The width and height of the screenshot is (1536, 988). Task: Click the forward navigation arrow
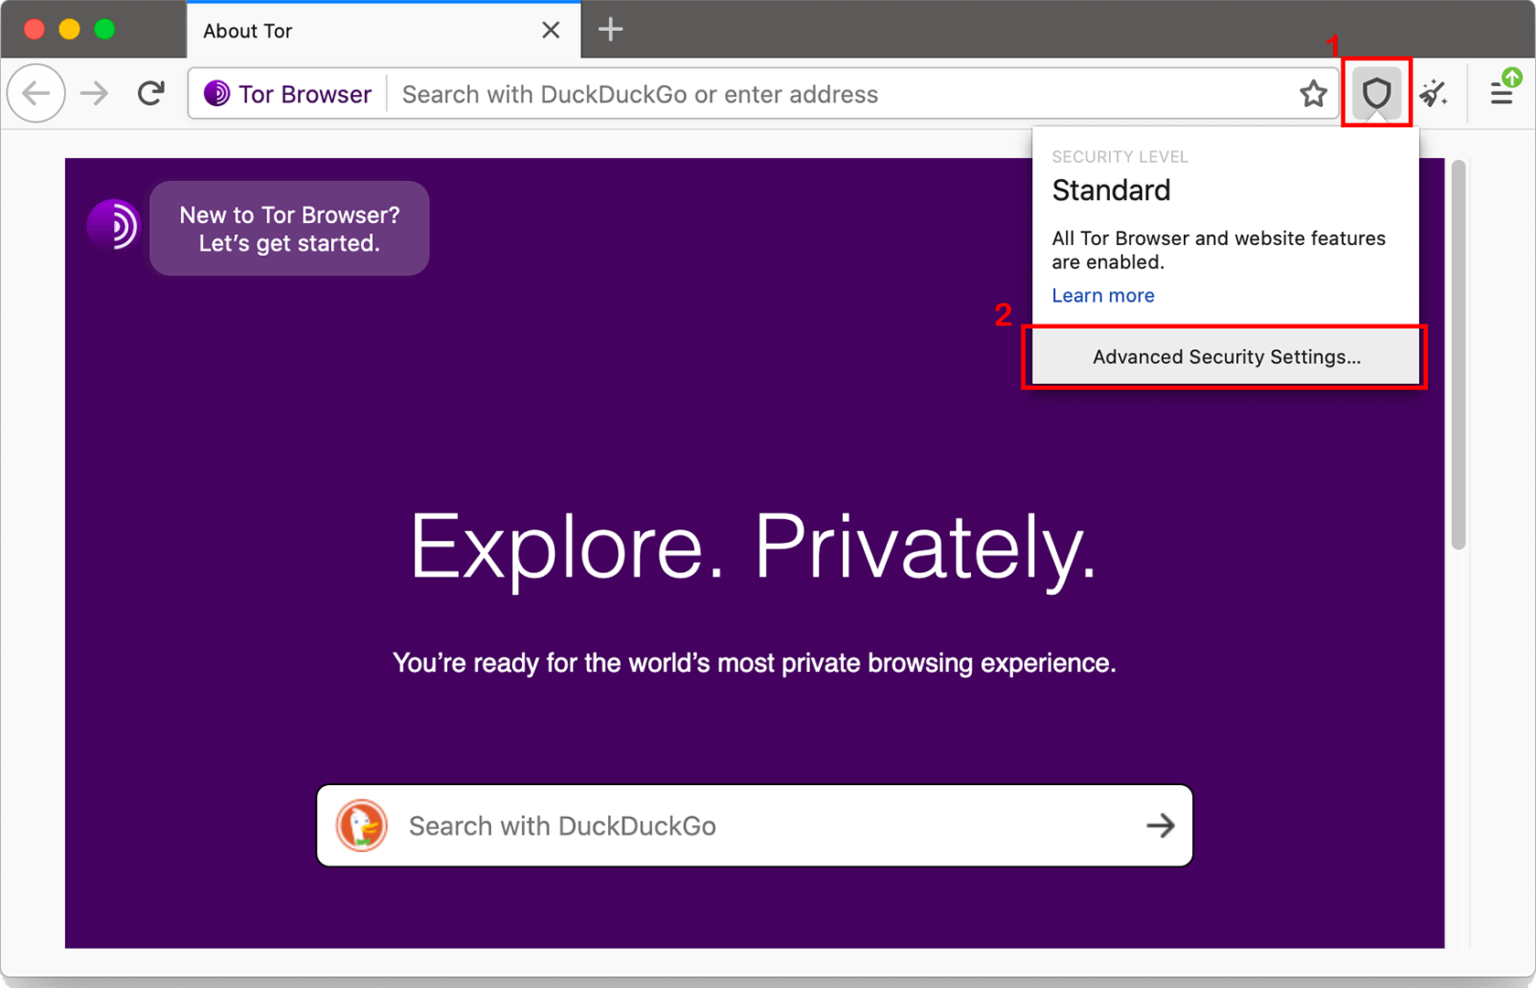[93, 93]
